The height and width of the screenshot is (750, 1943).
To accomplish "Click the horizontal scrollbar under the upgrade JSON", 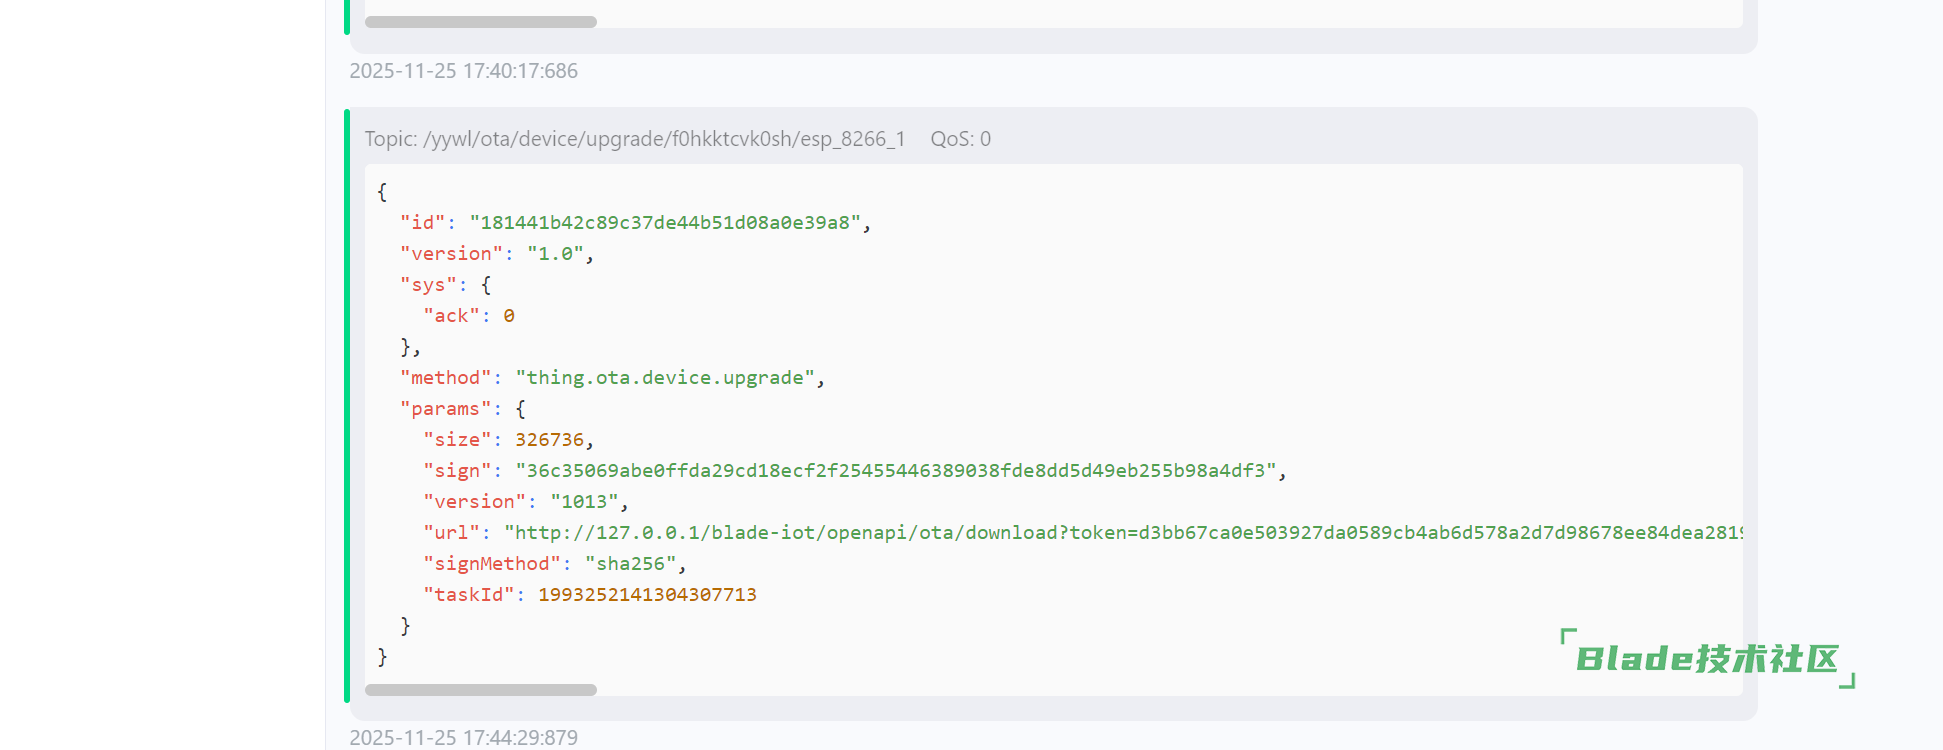I will tap(481, 690).
